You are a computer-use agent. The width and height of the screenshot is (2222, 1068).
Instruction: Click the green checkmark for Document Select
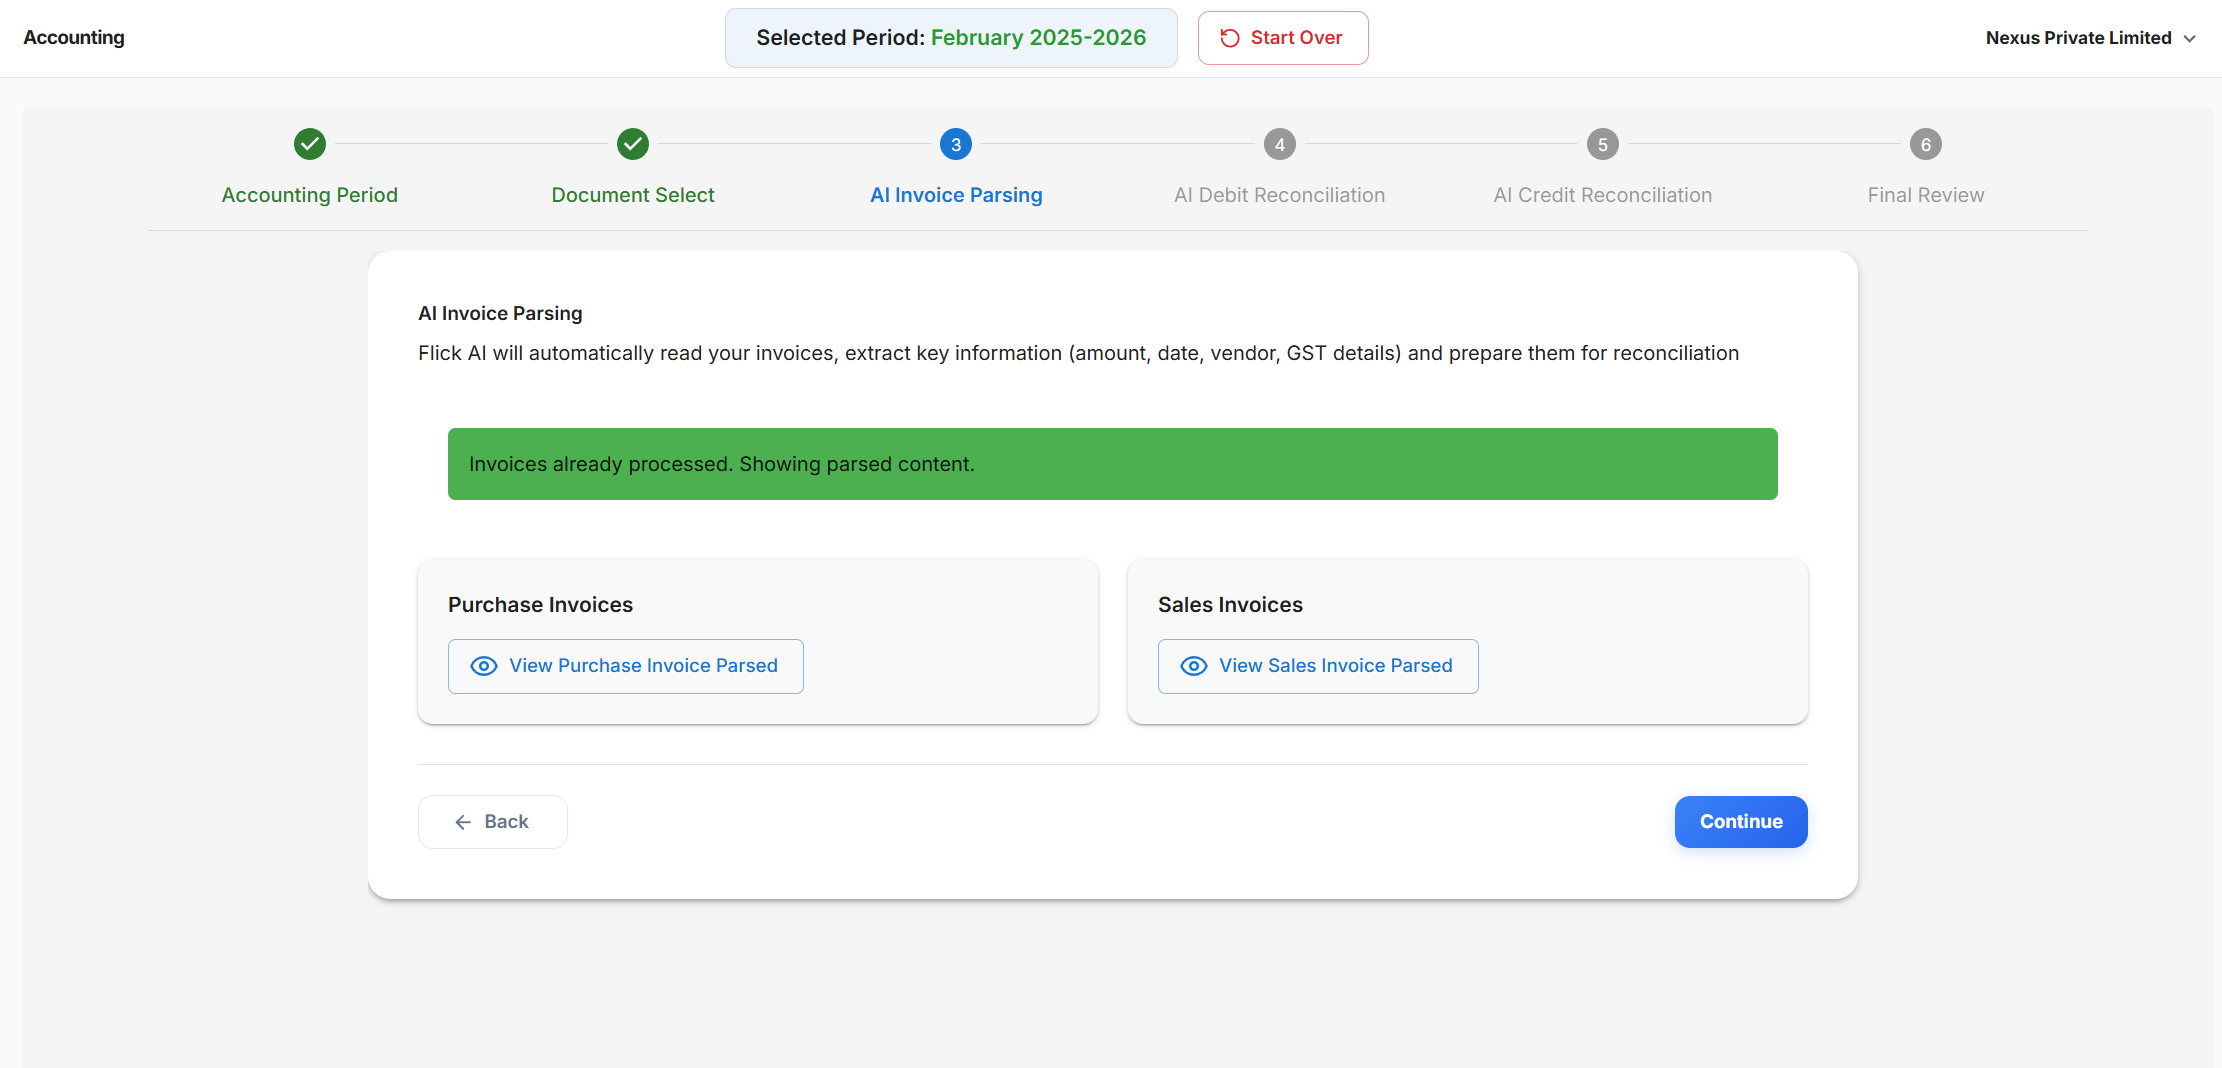coord(633,144)
